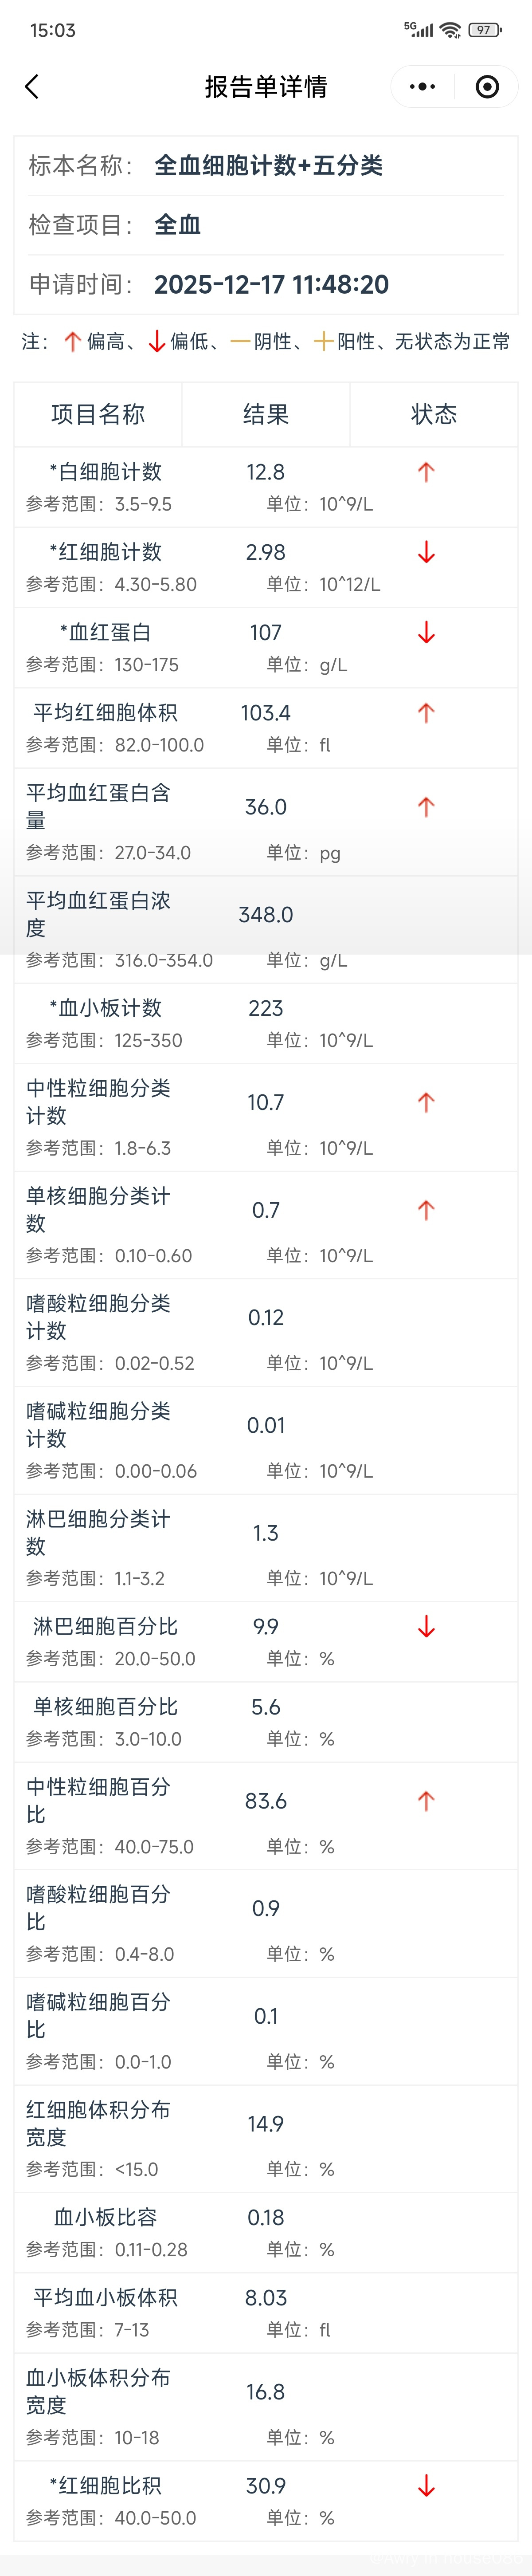
Task: Tap the up arrow for neutrophil percentage 83.6
Action: click(x=426, y=1801)
